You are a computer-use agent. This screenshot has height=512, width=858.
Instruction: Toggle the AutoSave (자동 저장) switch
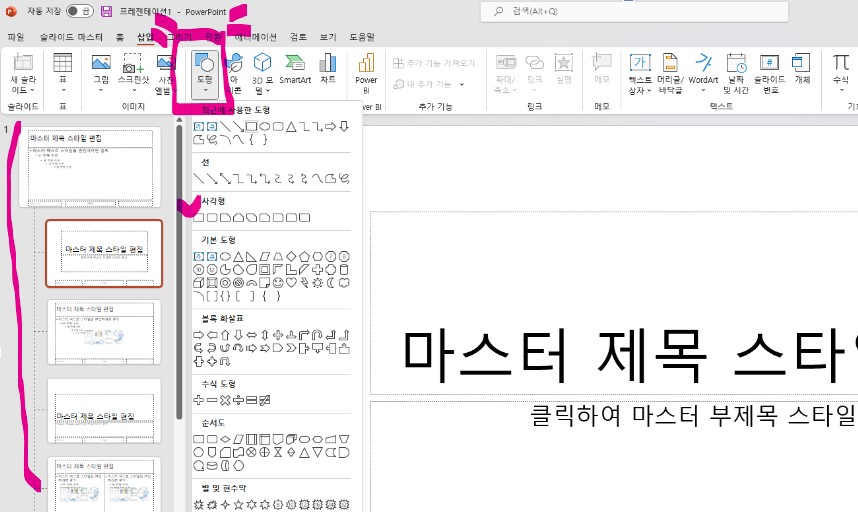pyautogui.click(x=79, y=11)
